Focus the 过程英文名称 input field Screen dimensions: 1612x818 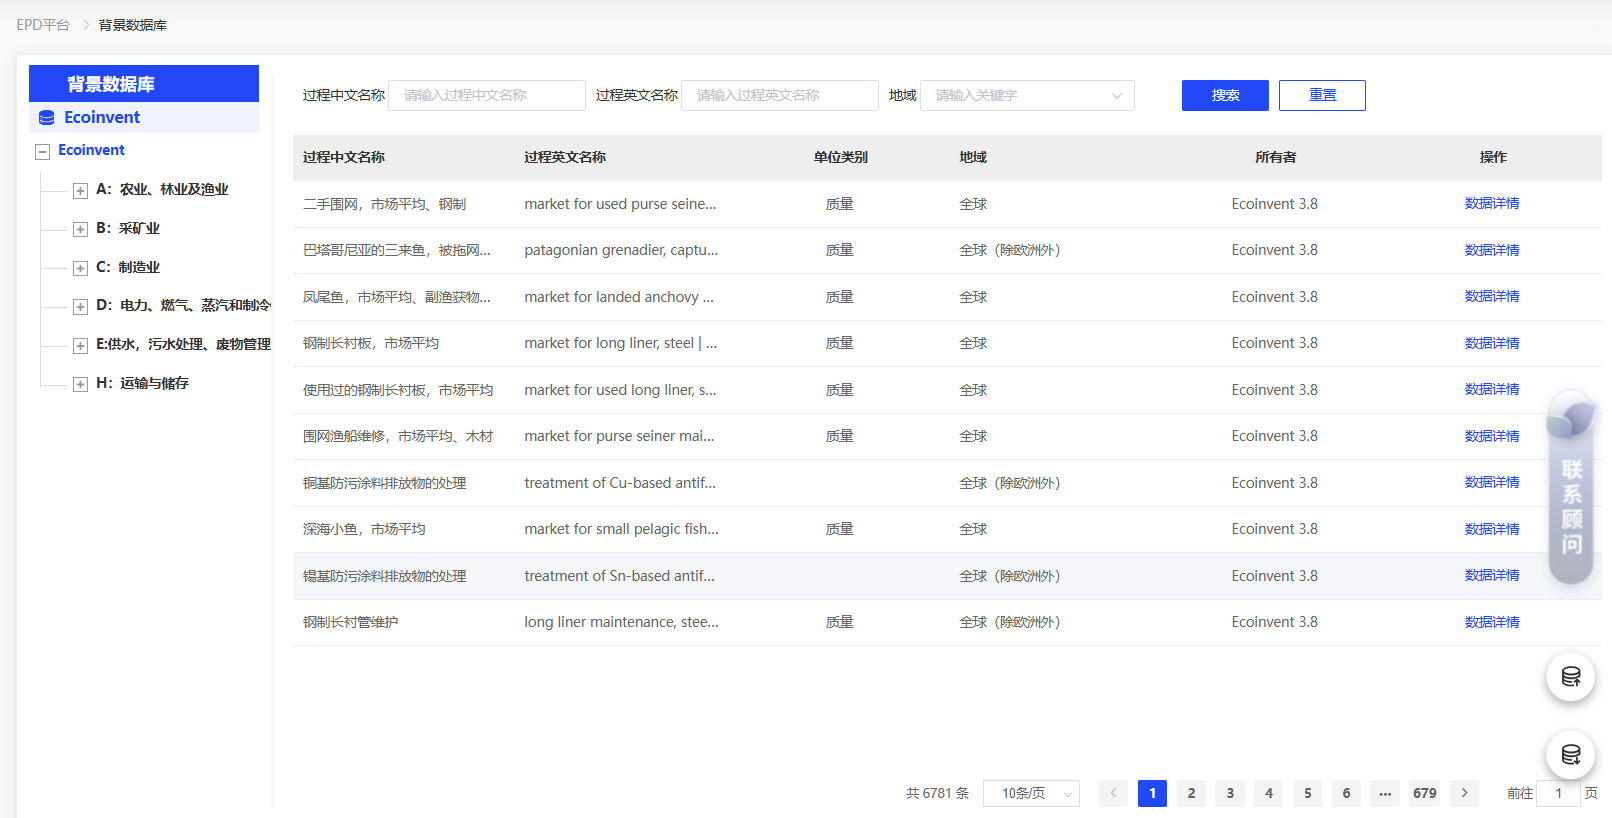click(x=780, y=95)
